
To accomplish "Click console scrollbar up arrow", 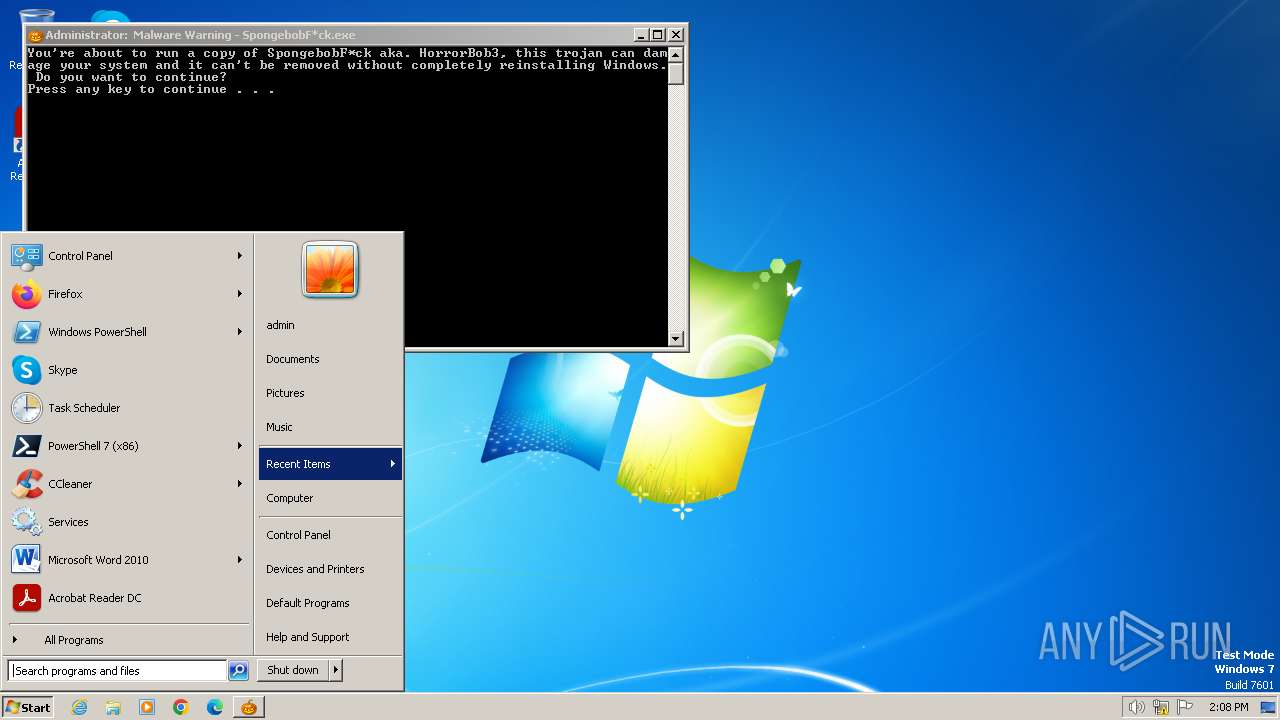I will tap(676, 54).
